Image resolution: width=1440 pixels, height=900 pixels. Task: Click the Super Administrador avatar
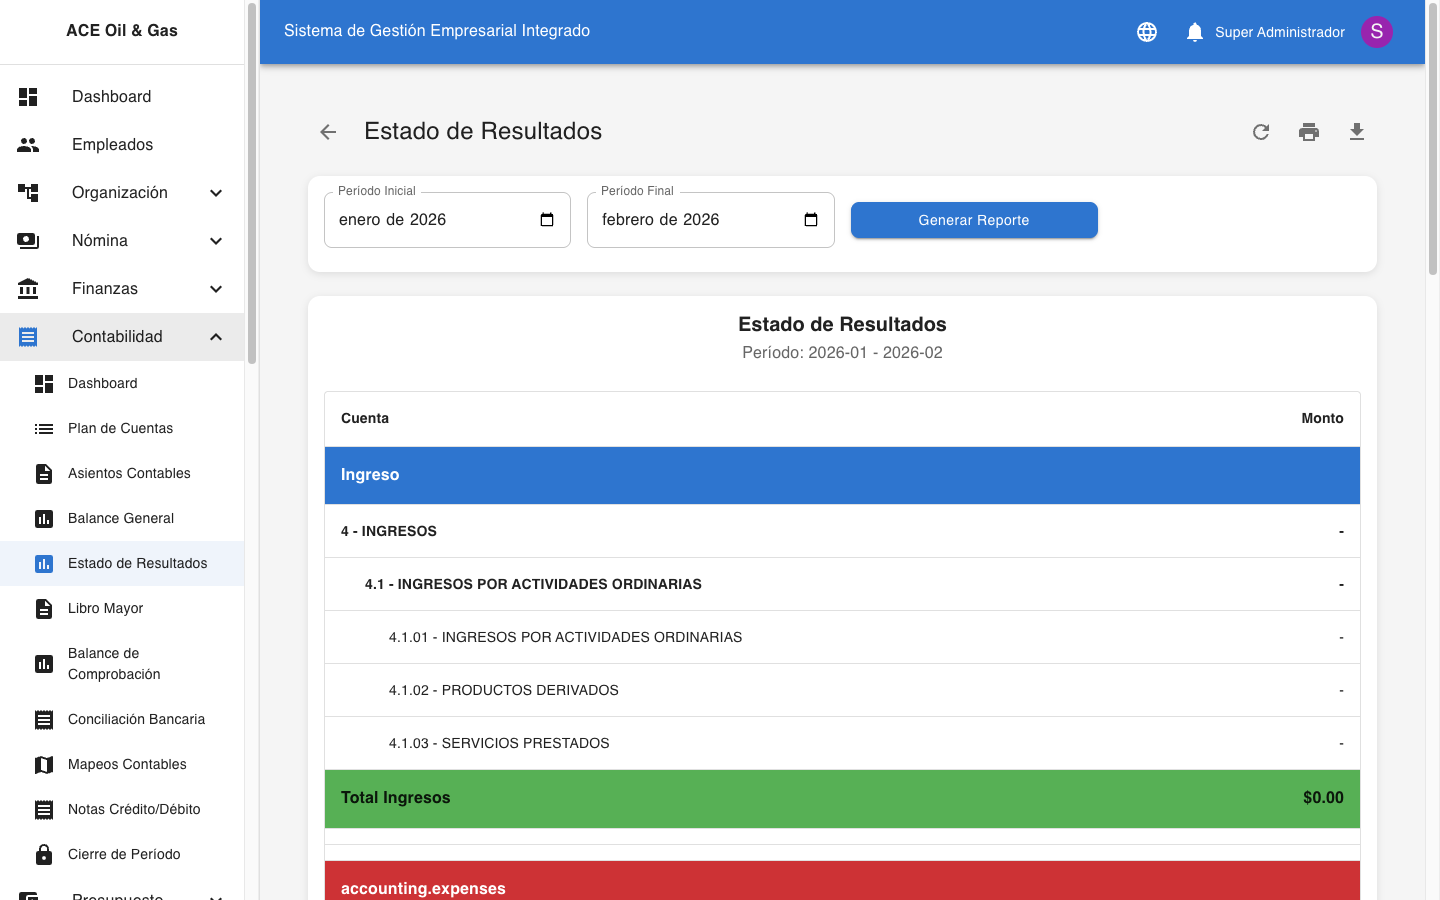(x=1377, y=31)
